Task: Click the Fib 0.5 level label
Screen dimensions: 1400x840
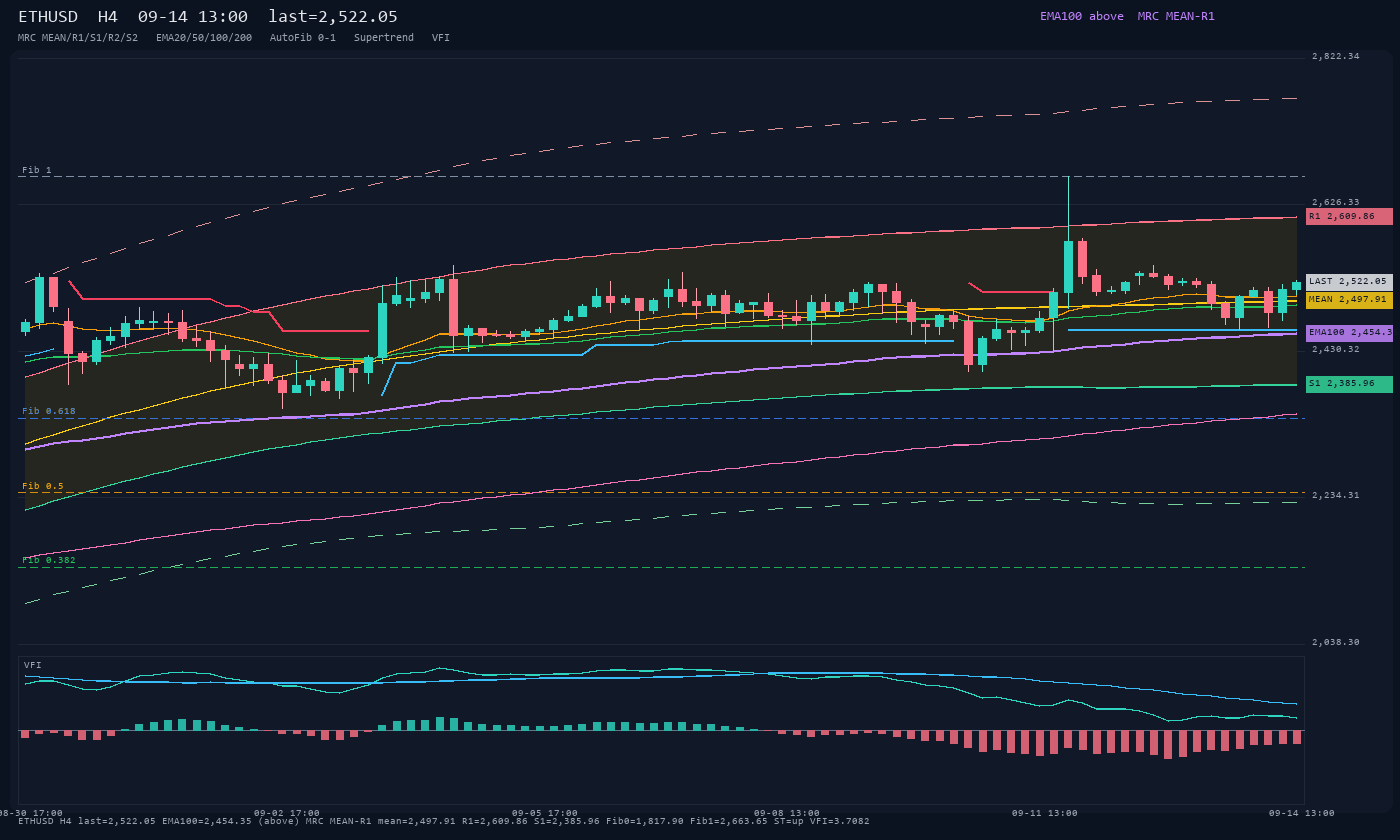Action: click(x=43, y=486)
